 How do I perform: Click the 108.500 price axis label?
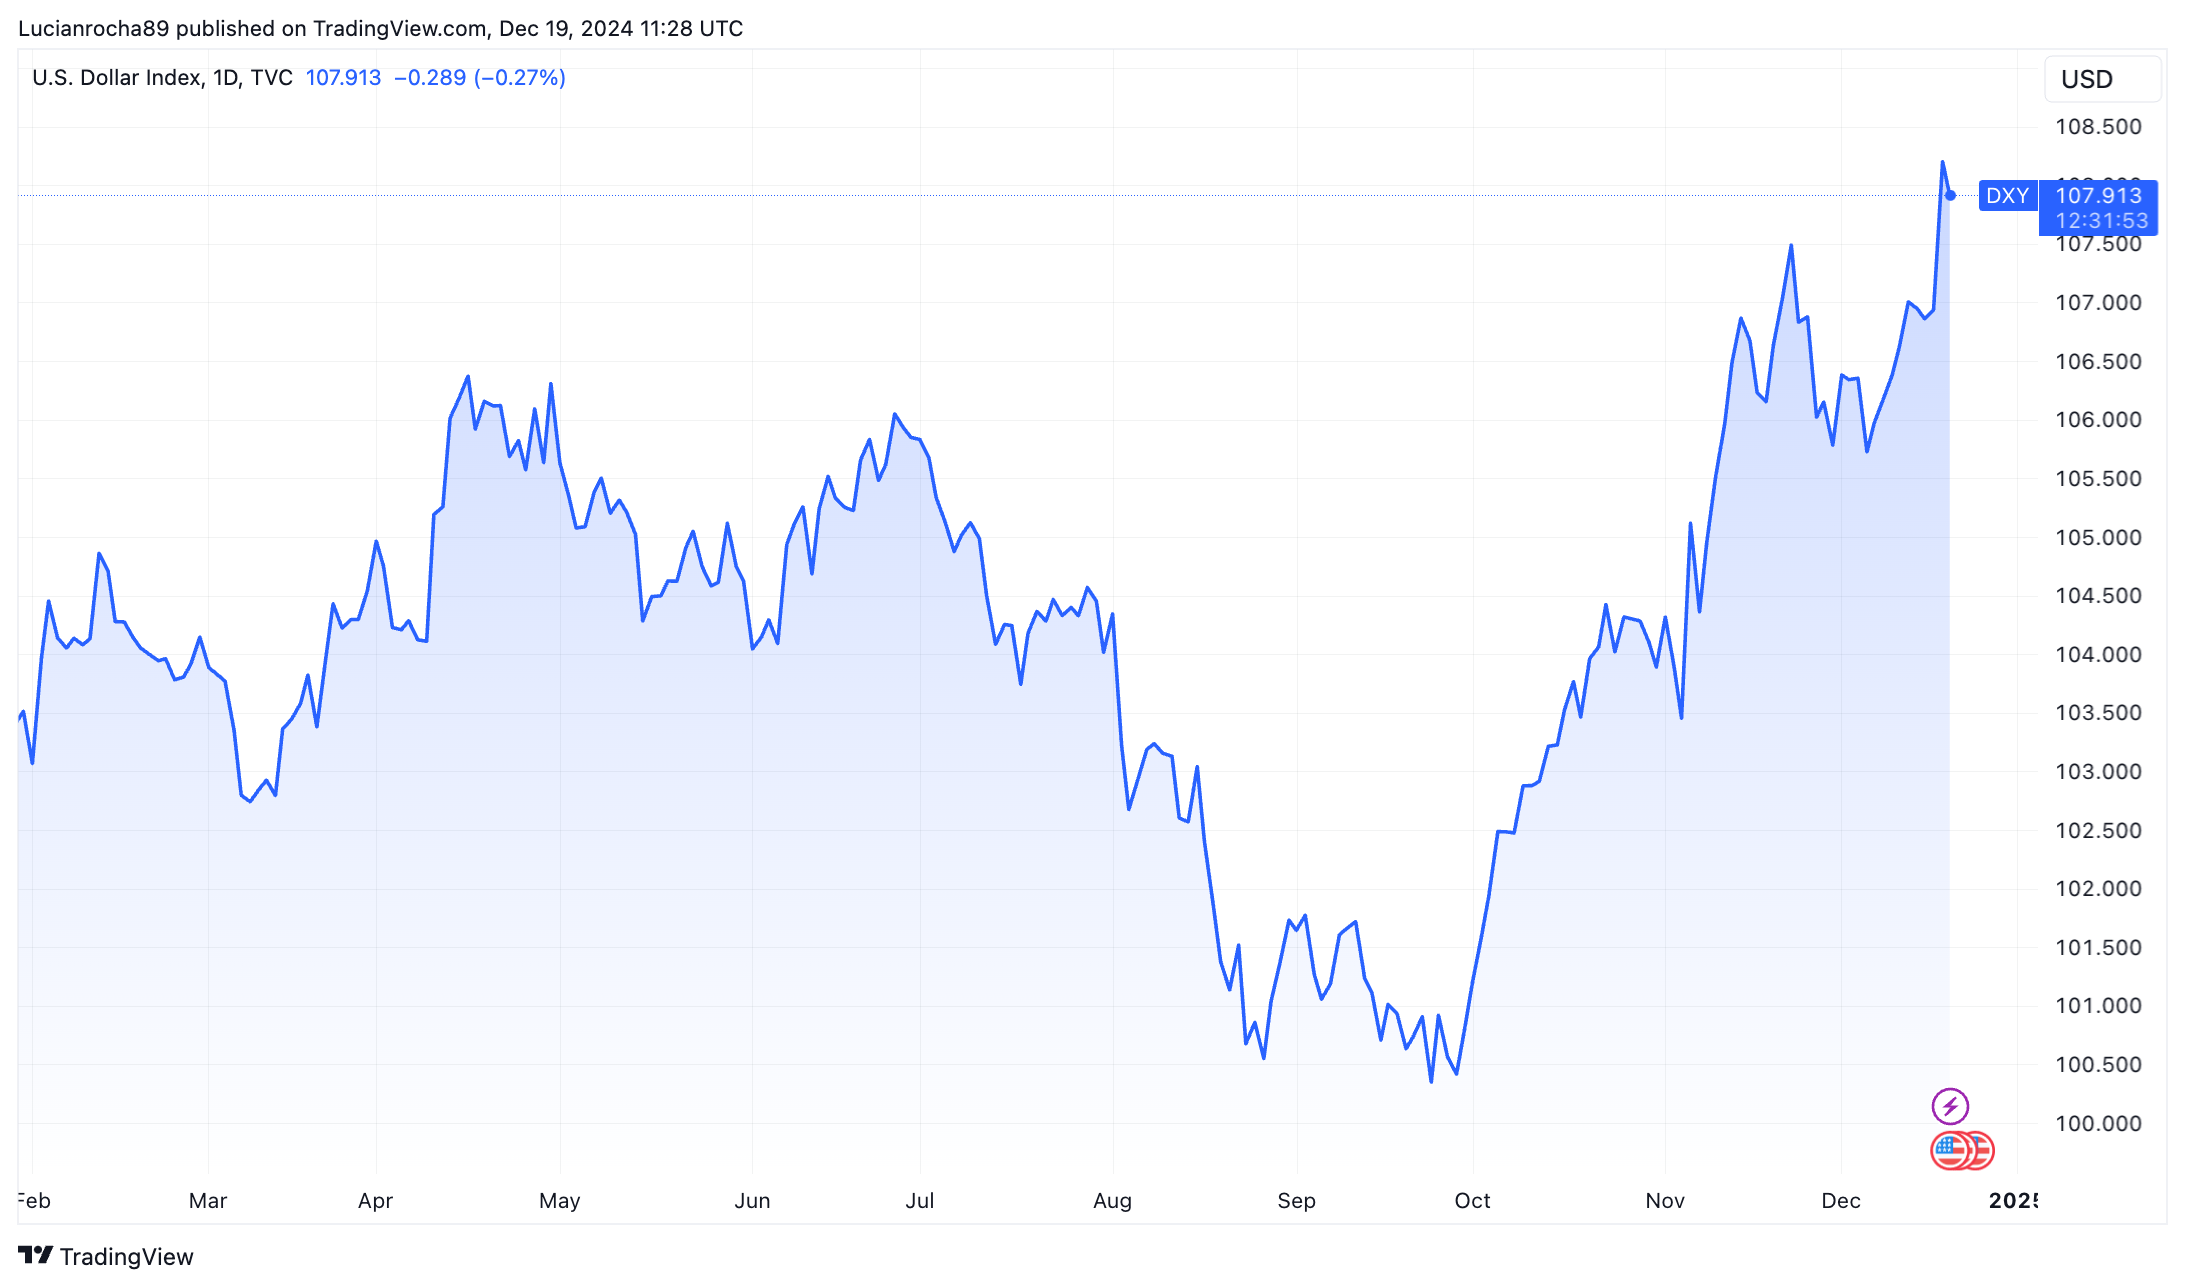(x=2098, y=127)
